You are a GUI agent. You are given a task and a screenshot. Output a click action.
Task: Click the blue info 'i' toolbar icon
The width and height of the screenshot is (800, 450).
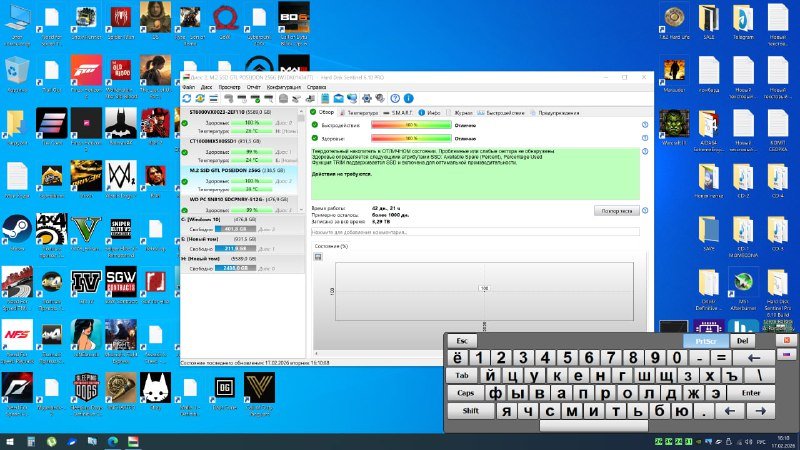tap(408, 98)
